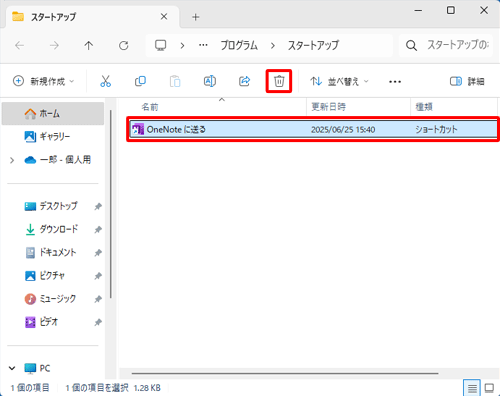
Task: Expand chevron after PC icon in address bar
Action: [182, 45]
